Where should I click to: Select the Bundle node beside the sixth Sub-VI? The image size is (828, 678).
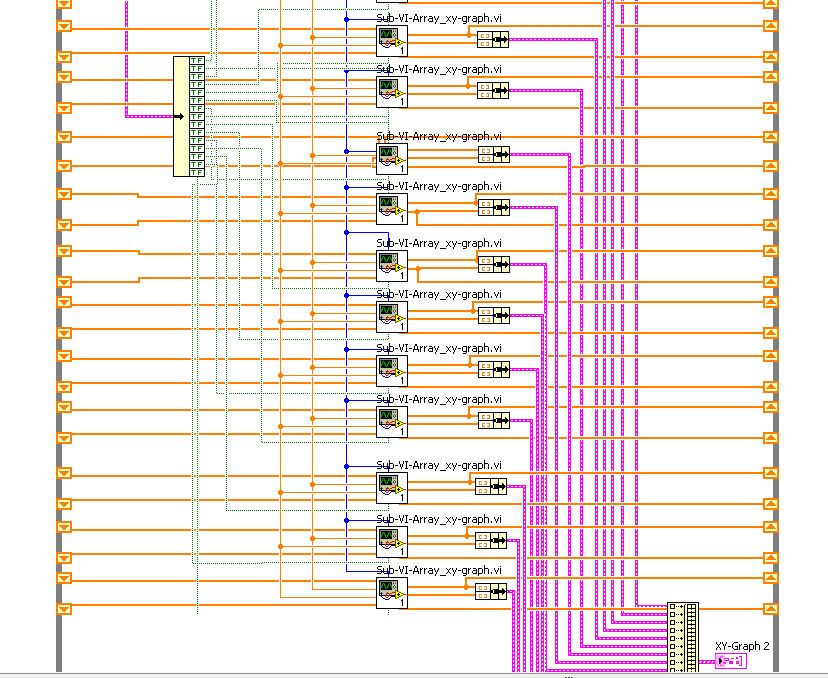pyautogui.click(x=494, y=315)
